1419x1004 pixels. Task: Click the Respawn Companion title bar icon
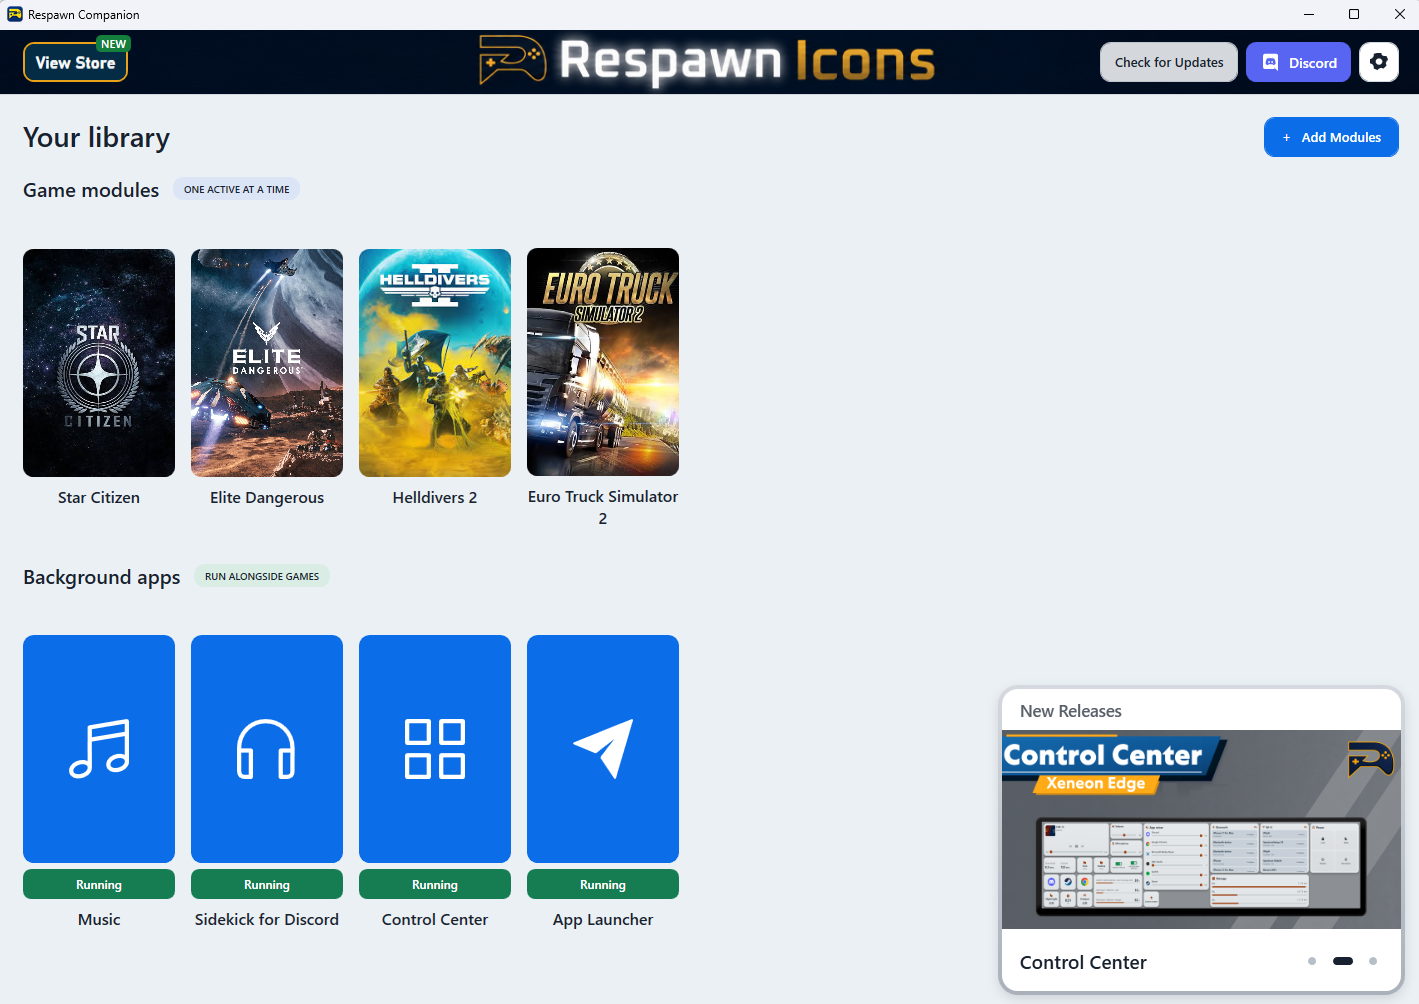point(15,14)
